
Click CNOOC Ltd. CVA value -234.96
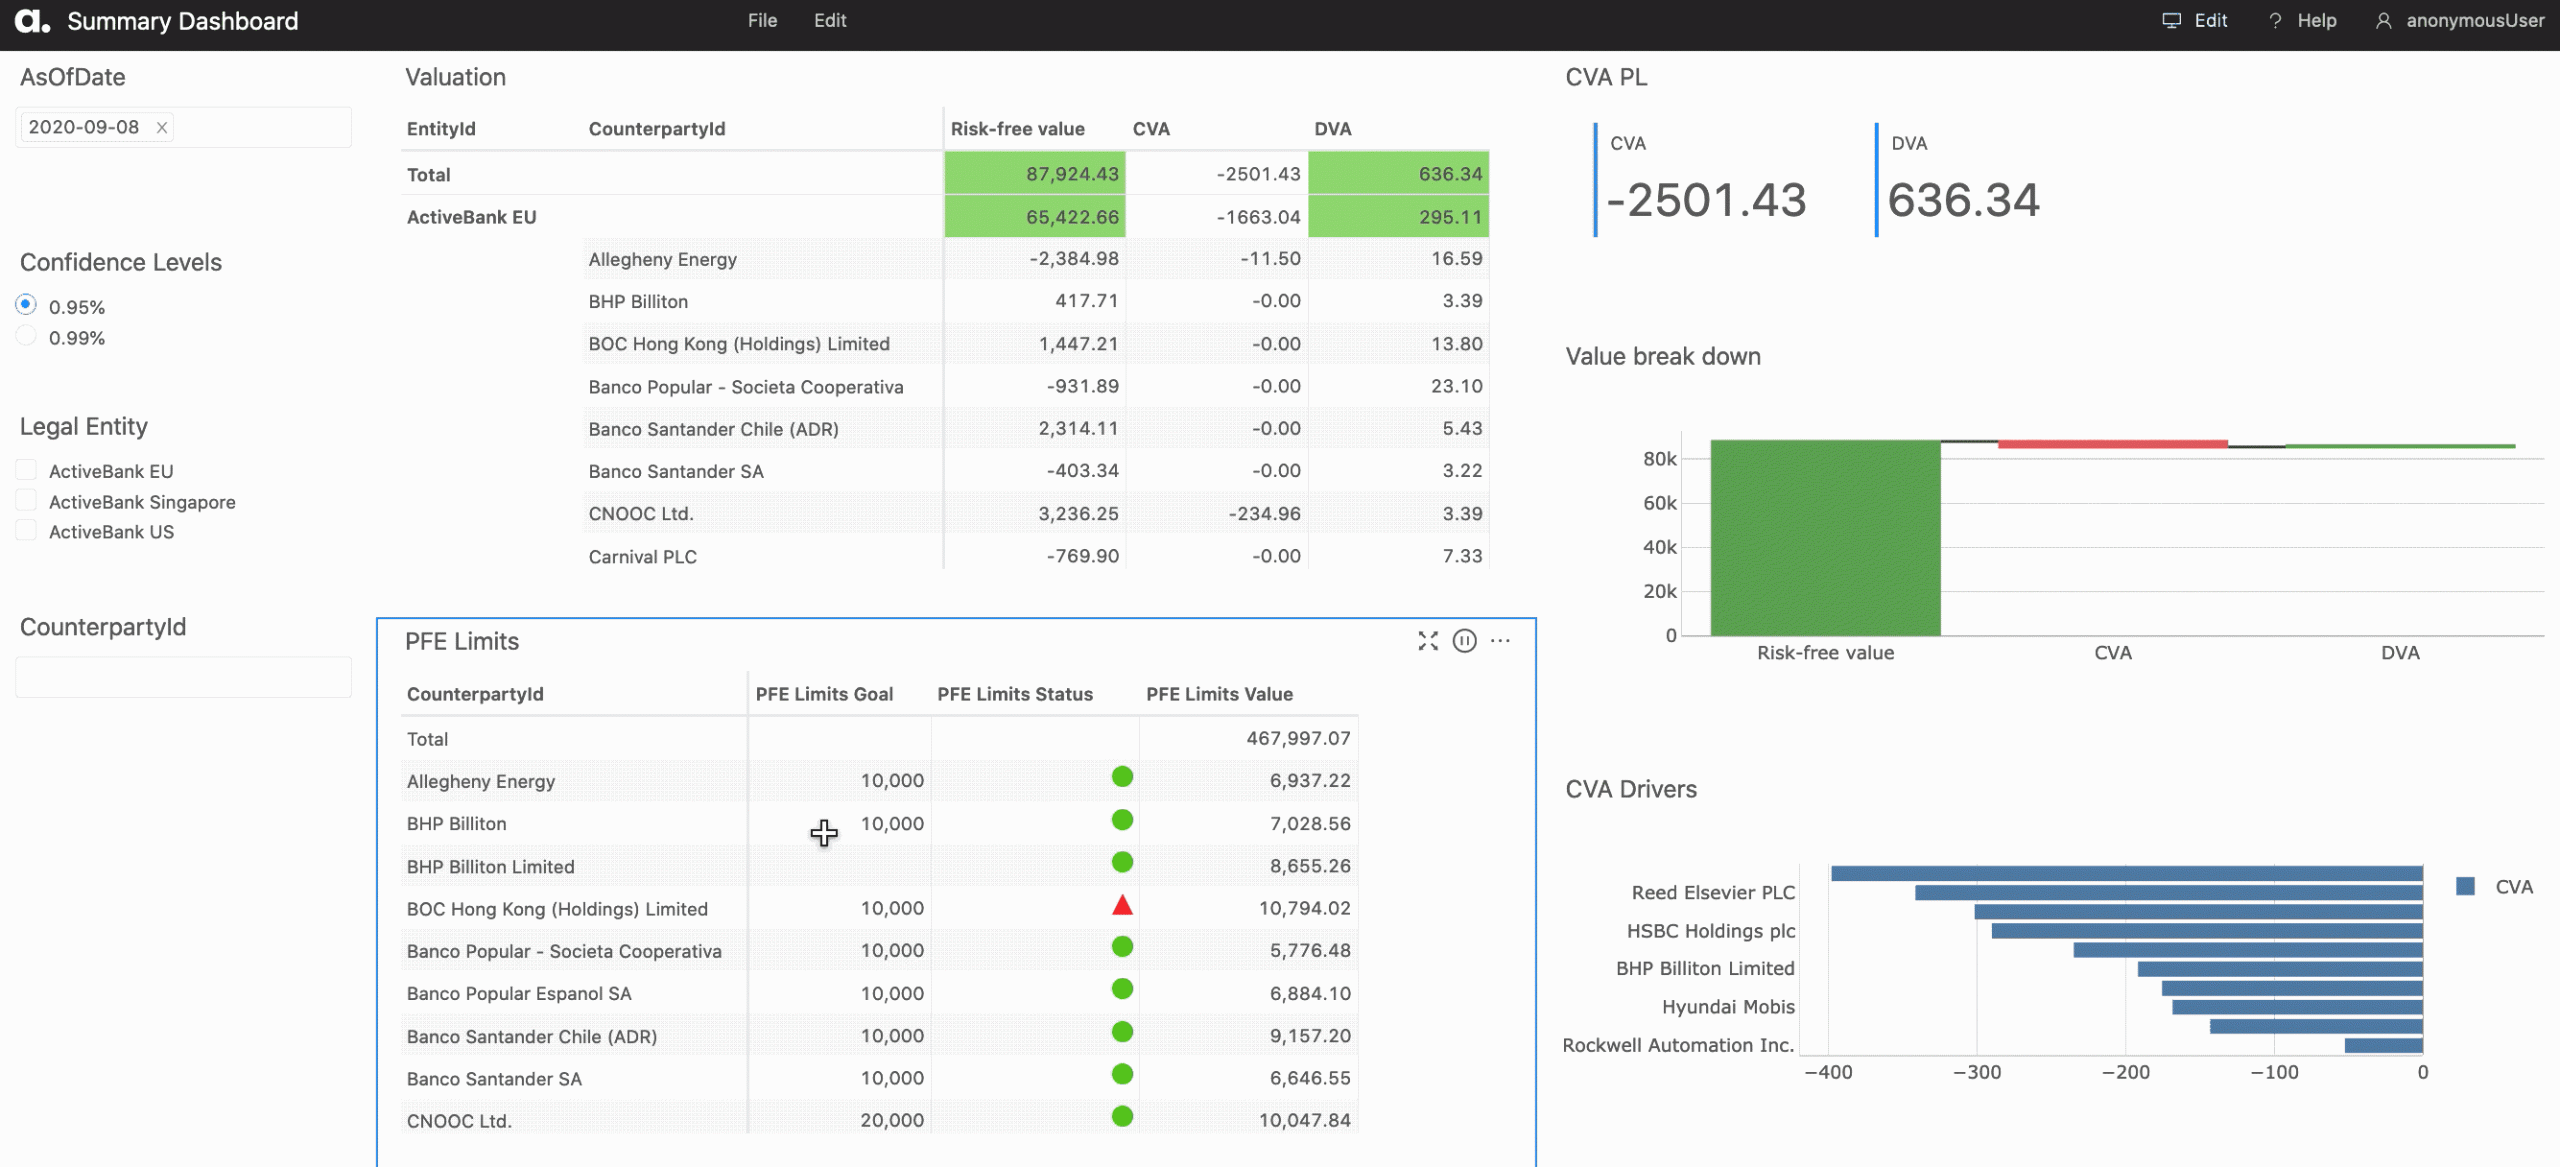1264,514
